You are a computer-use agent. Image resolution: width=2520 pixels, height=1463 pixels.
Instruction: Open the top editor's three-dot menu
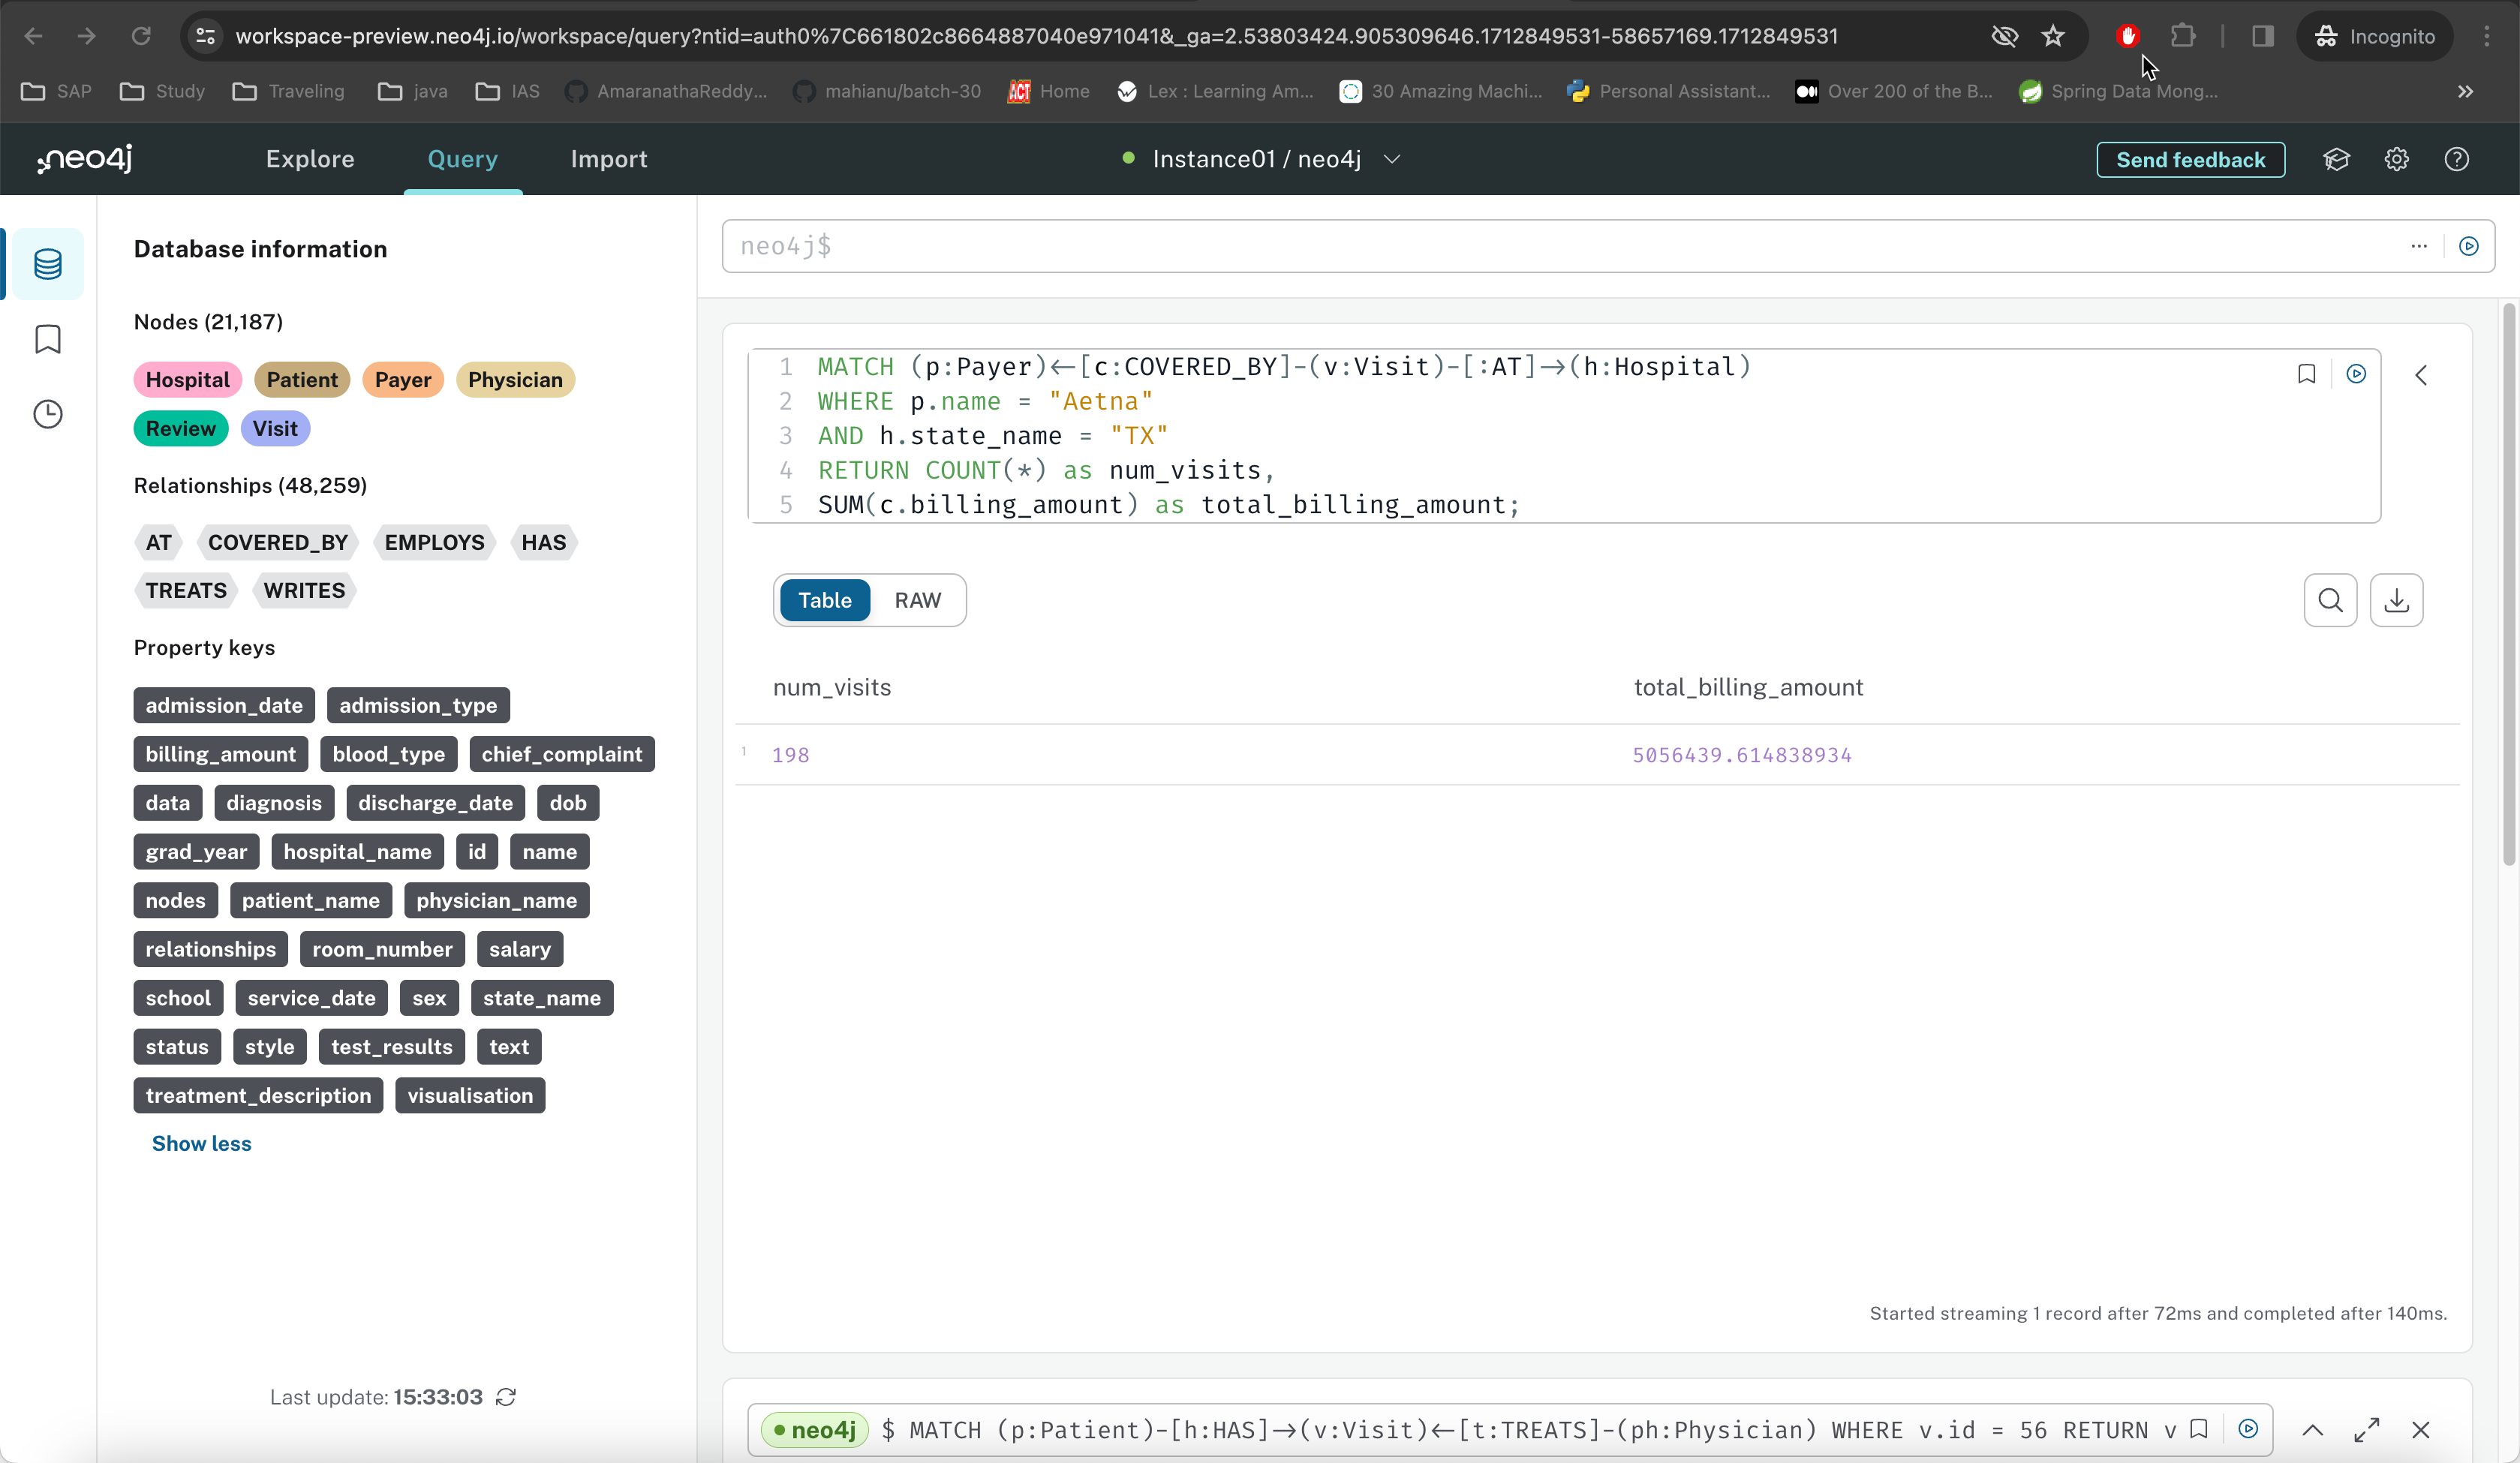point(2419,246)
